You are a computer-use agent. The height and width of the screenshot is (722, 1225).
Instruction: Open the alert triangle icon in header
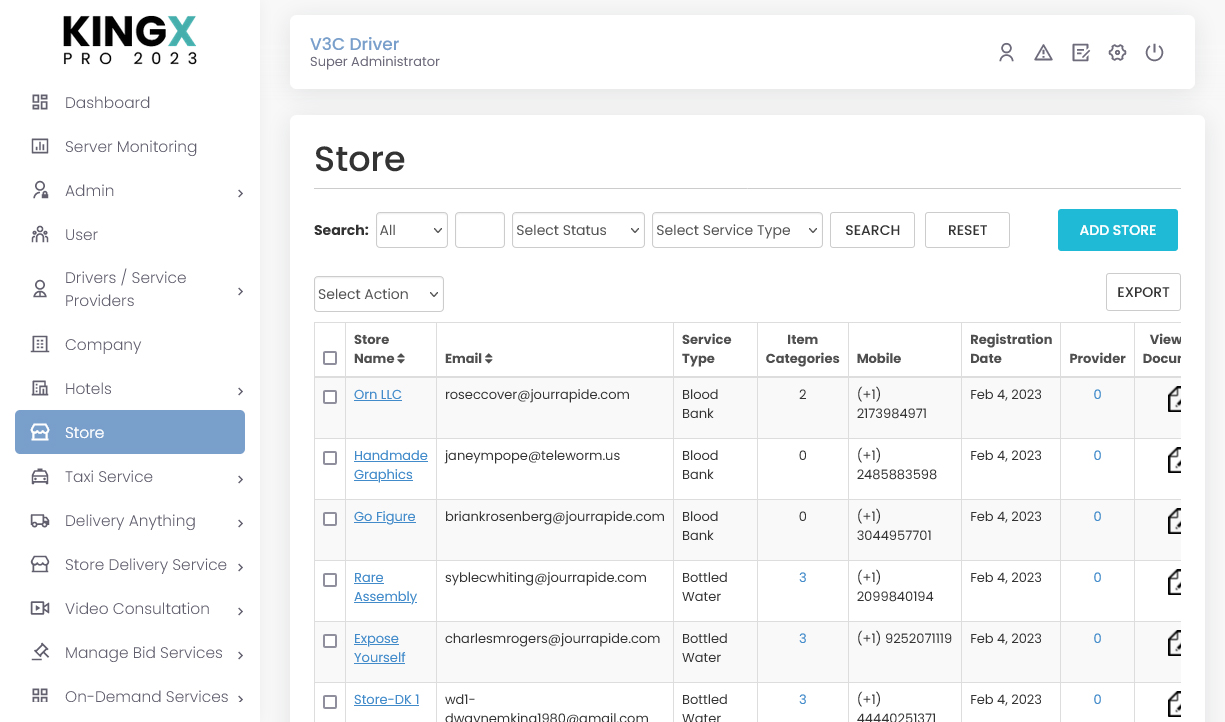pos(1043,53)
